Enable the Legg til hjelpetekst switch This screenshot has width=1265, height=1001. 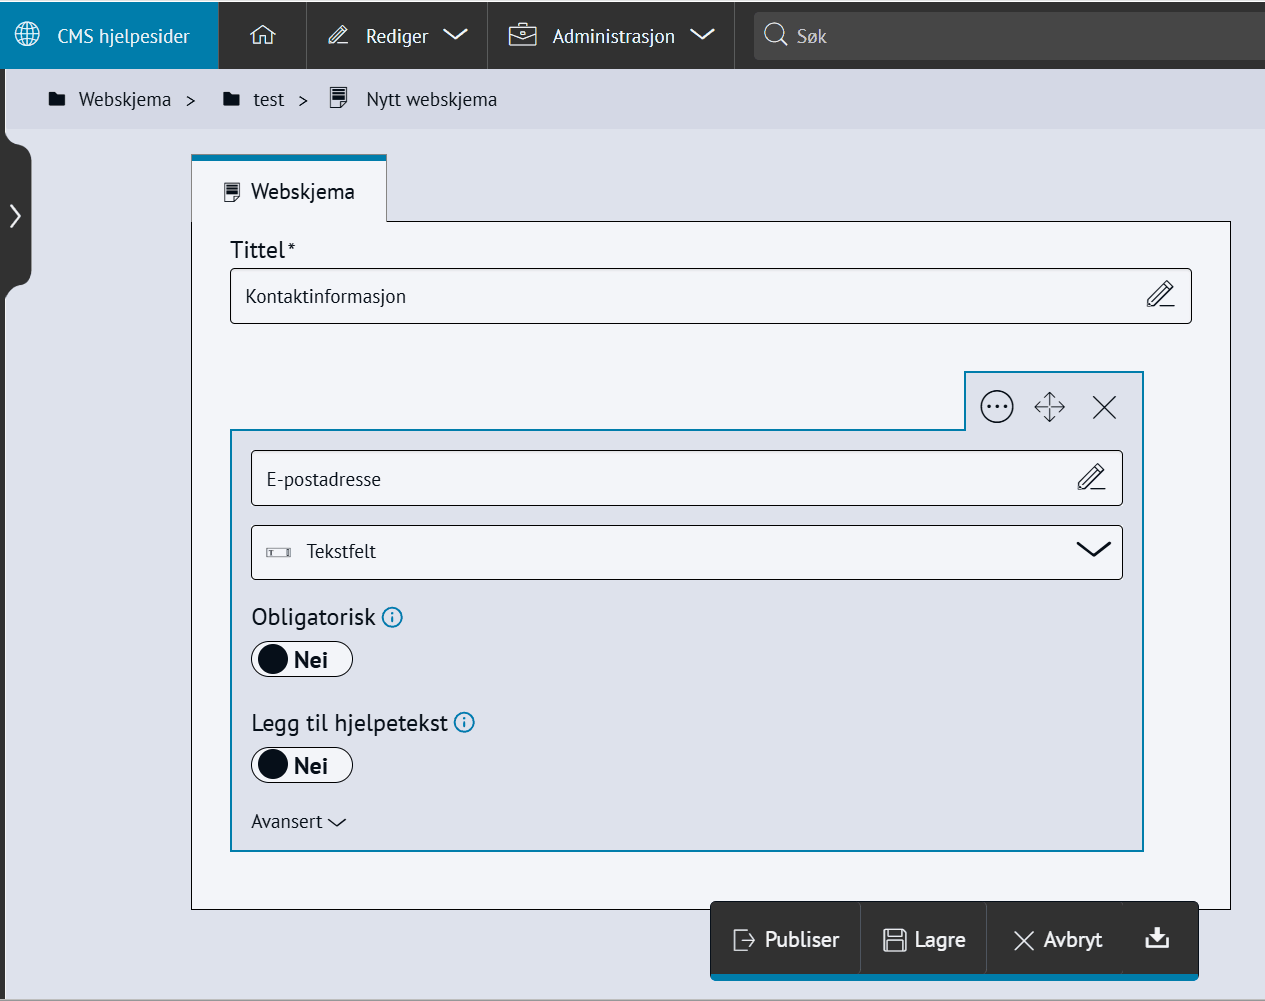click(x=301, y=765)
